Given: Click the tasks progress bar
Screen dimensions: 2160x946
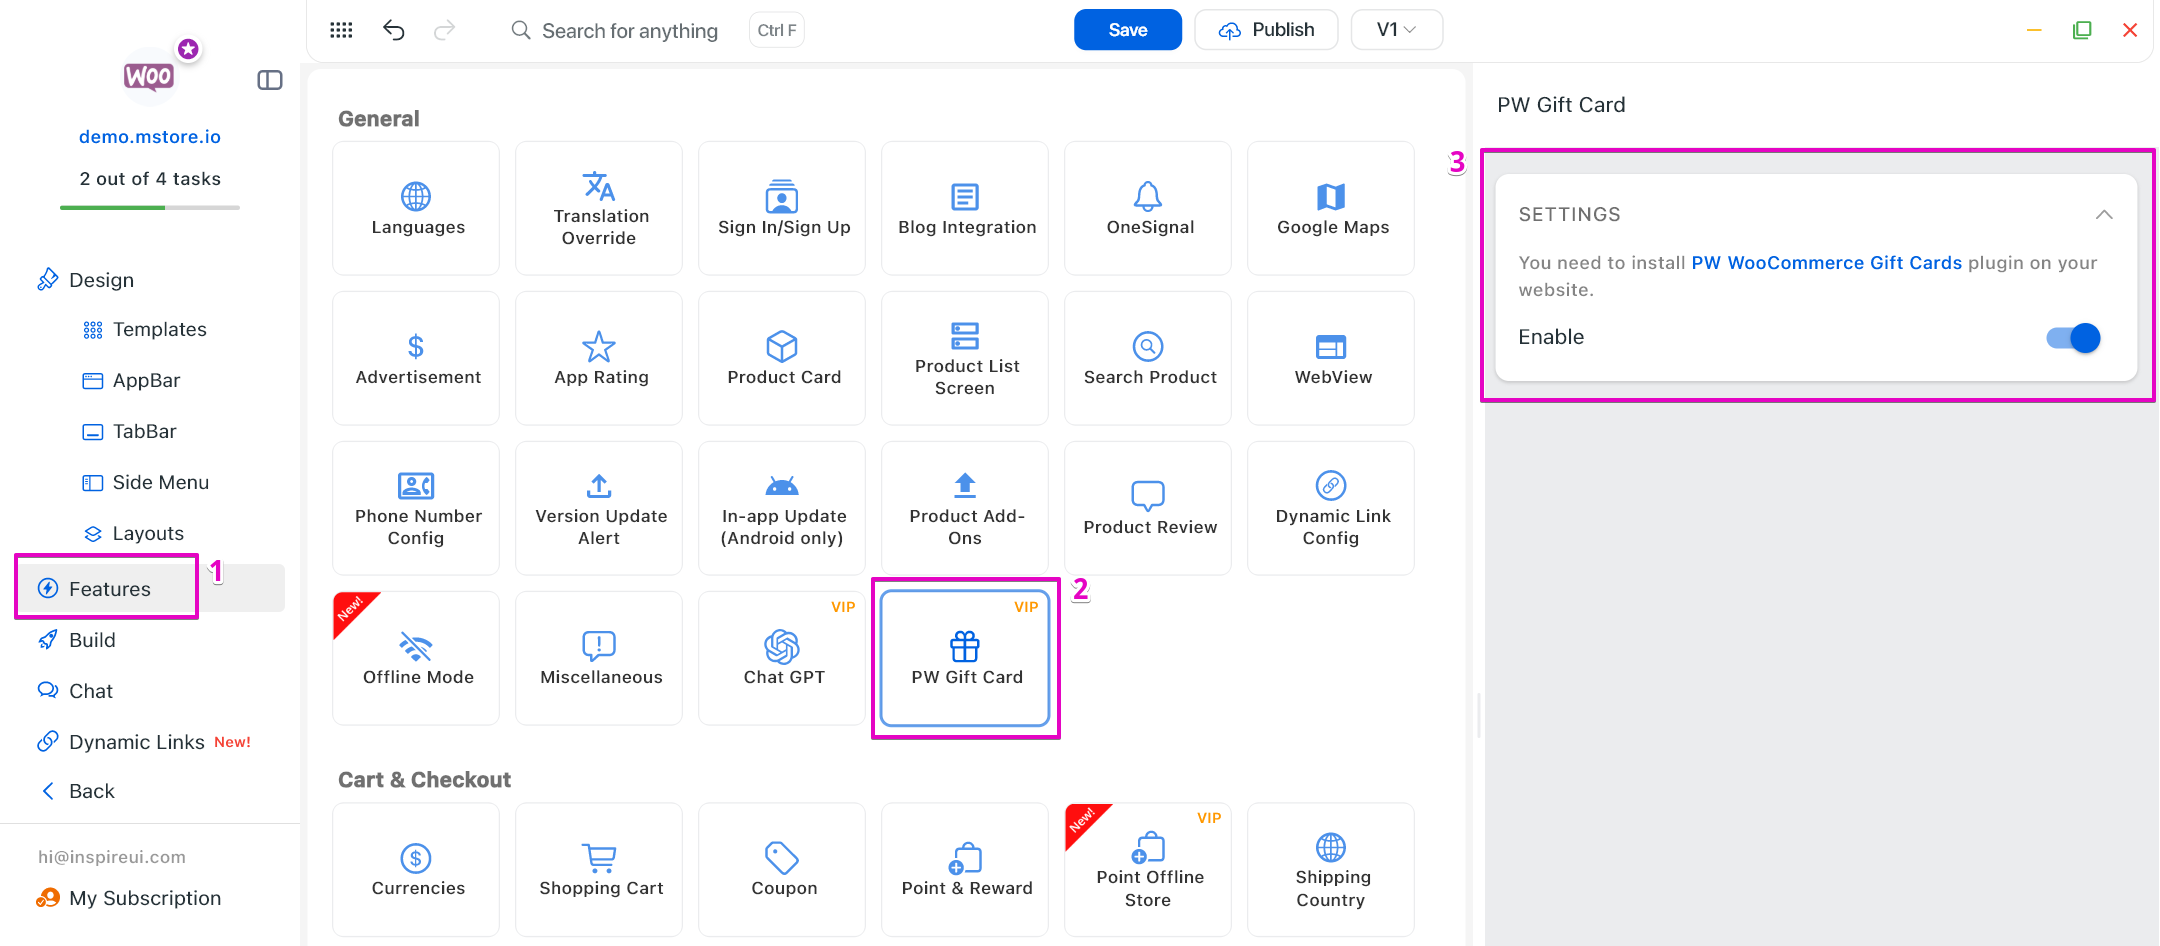Looking at the screenshot, I should coord(150,207).
